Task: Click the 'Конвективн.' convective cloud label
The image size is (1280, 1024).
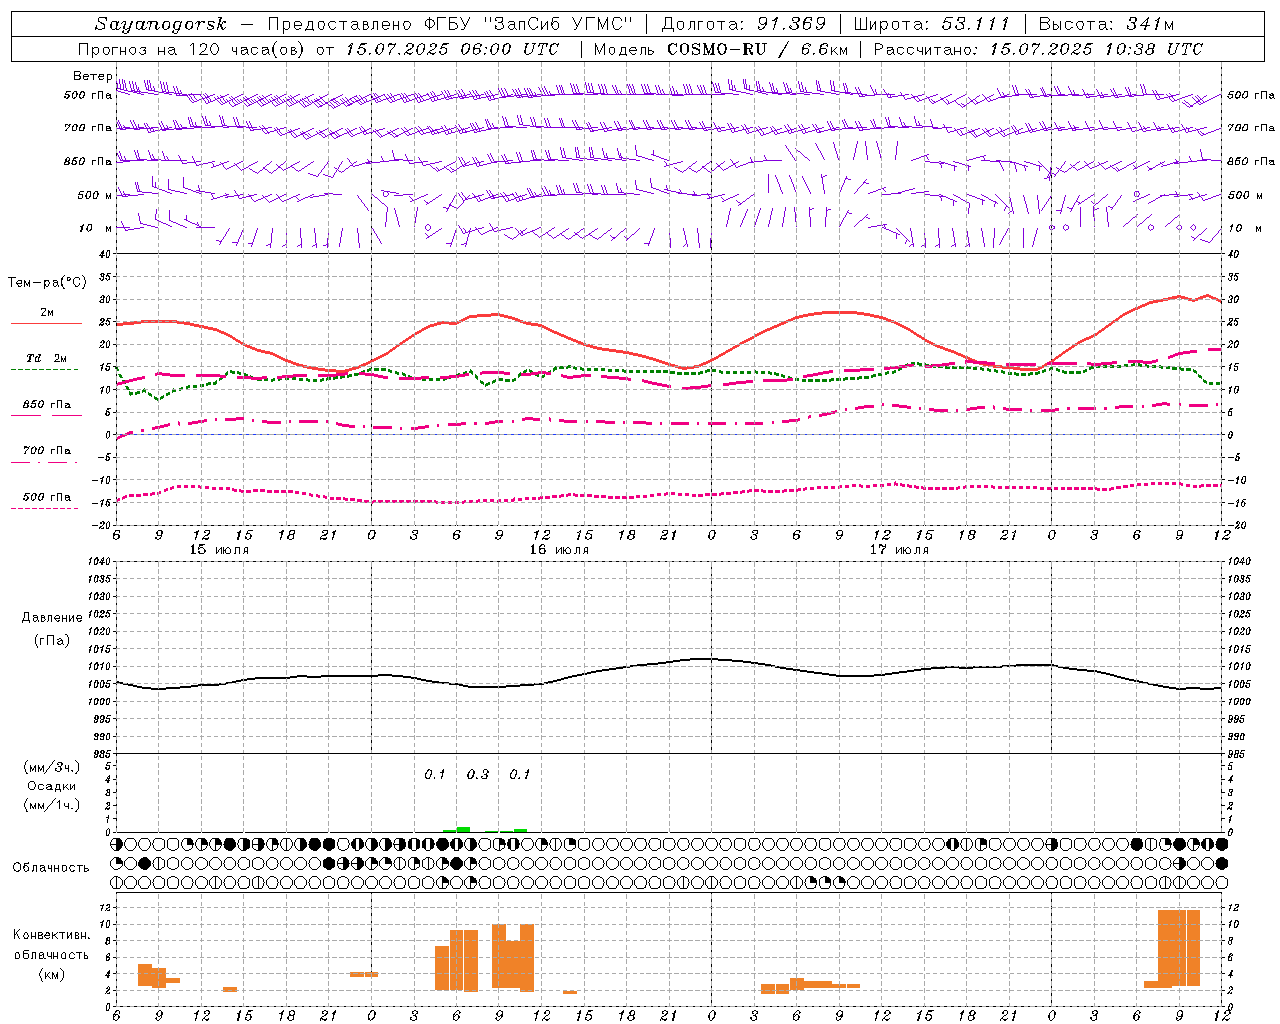Action: pyautogui.click(x=51, y=934)
